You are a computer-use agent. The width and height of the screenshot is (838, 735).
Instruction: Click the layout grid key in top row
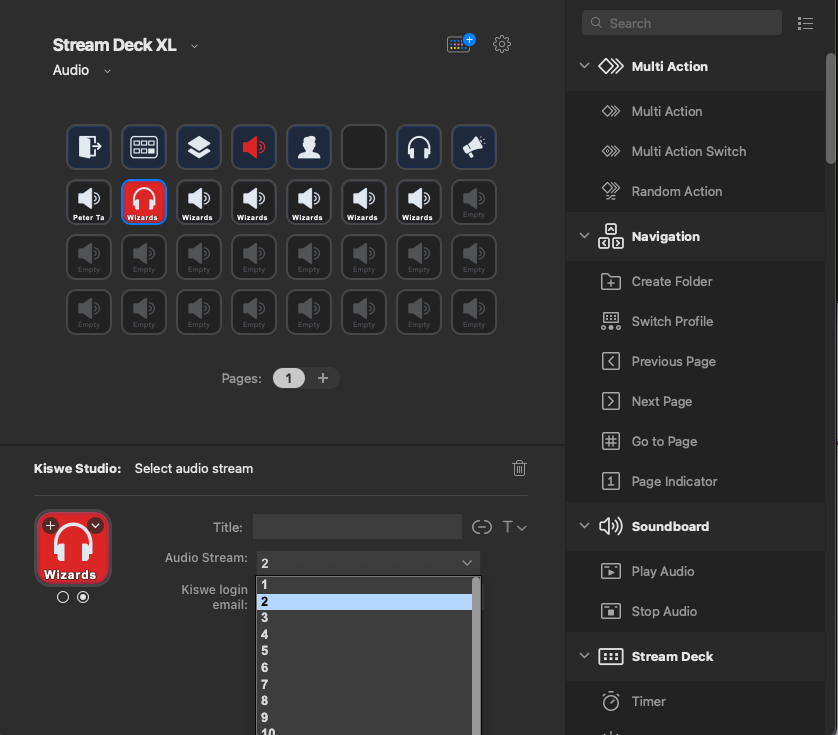[x=144, y=147]
